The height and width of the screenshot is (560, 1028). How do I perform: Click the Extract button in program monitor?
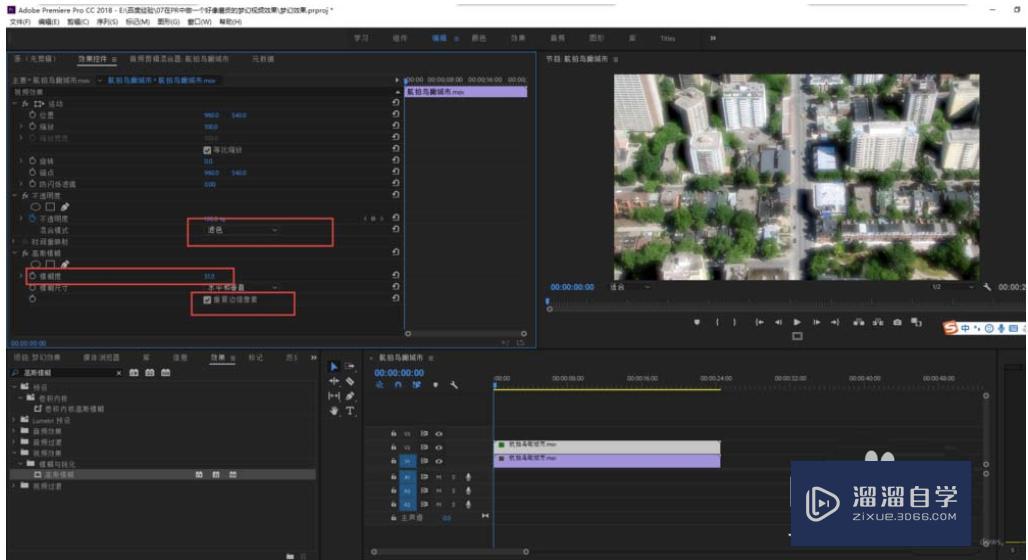877,322
